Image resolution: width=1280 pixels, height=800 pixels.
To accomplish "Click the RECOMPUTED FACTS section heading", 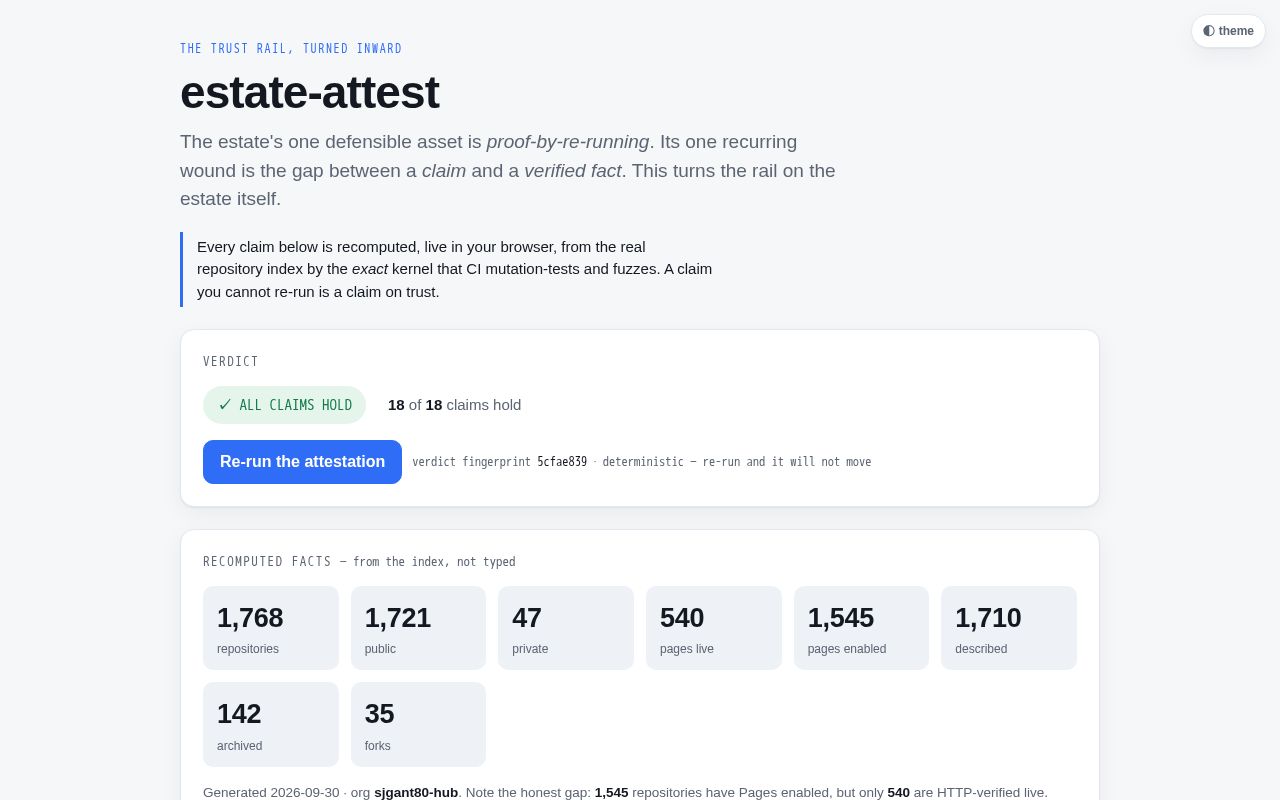I will tap(267, 562).
